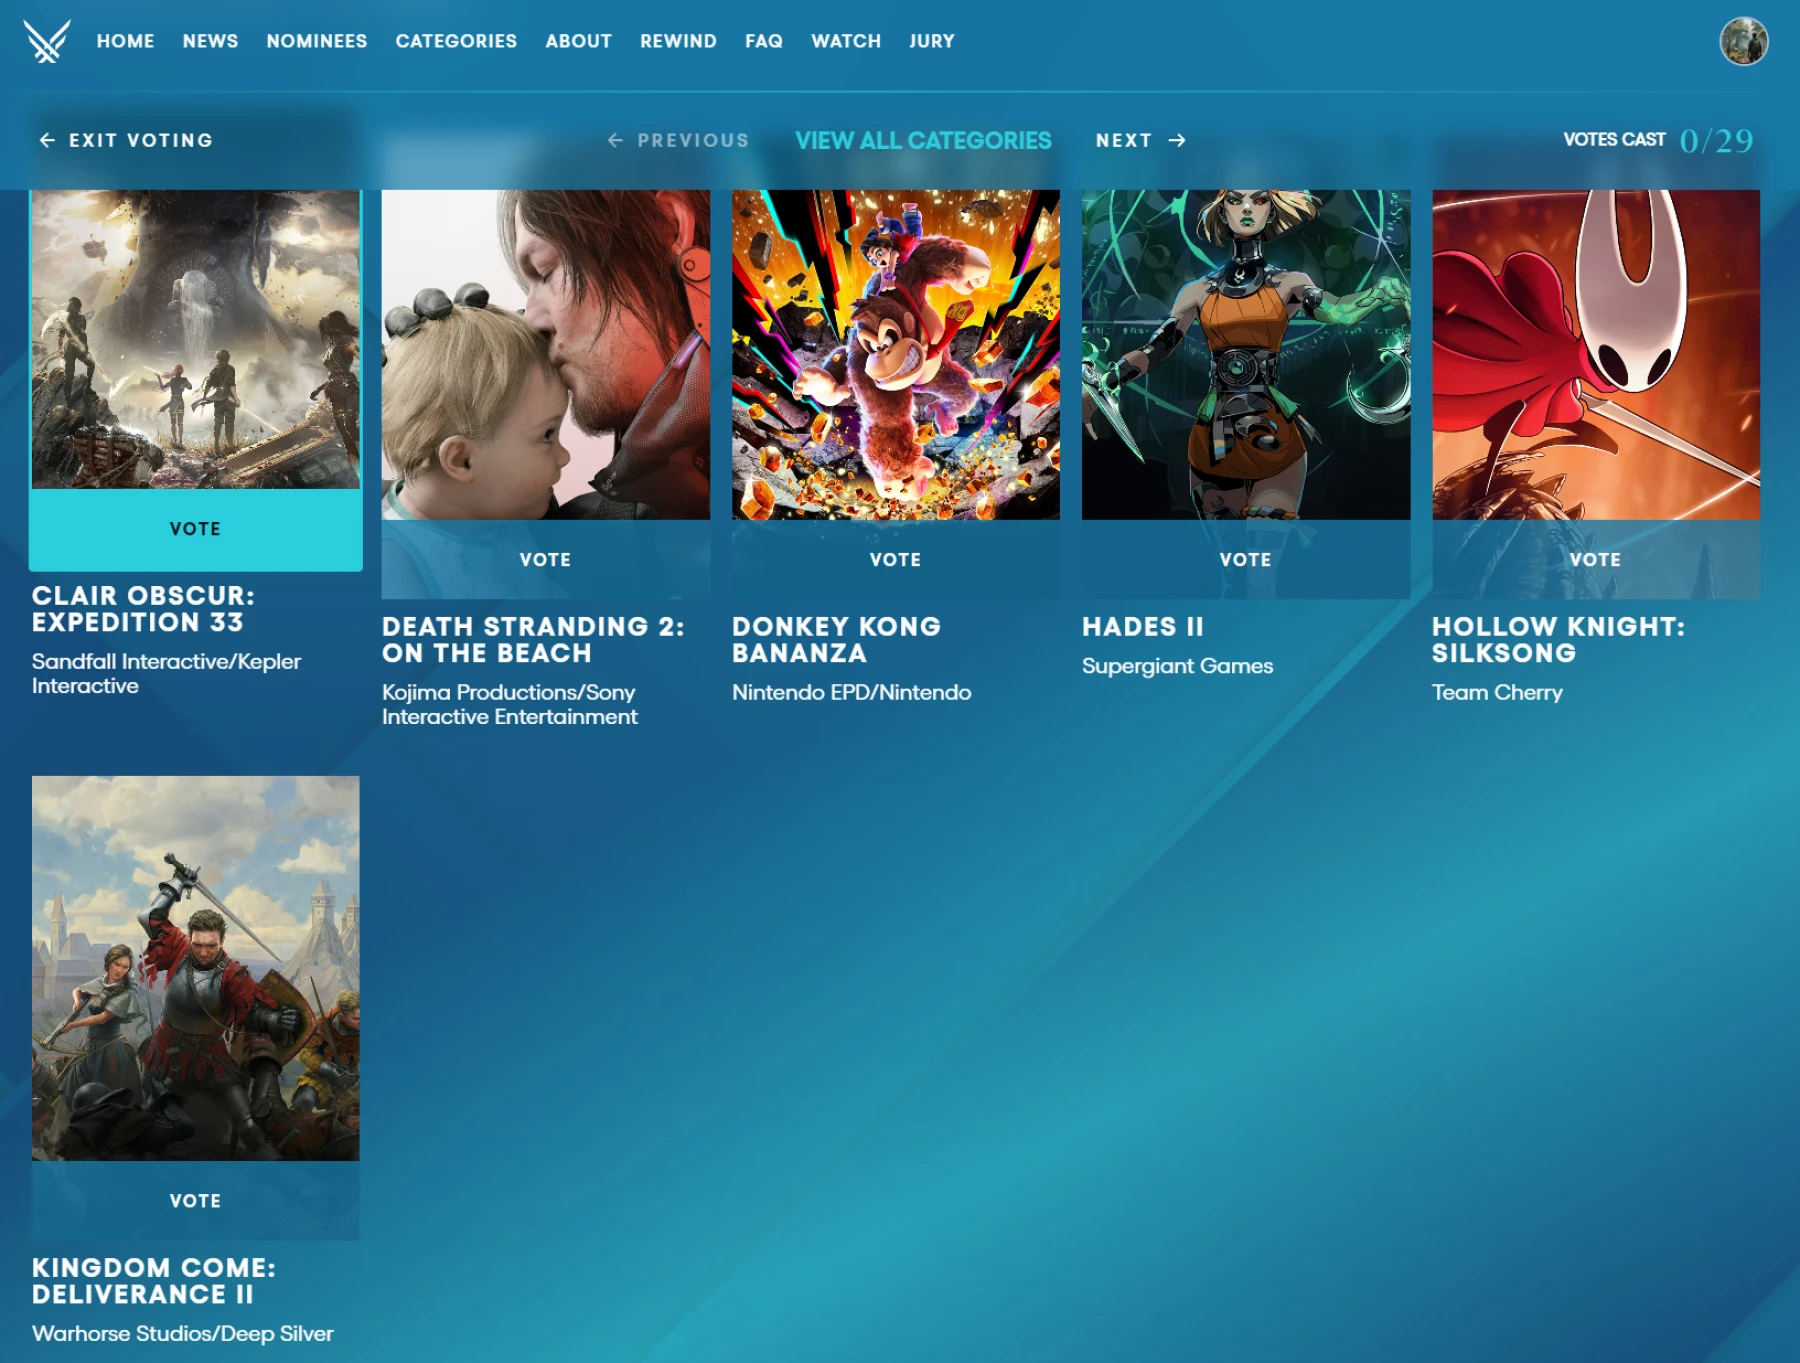Open the NOMINEES section
The width and height of the screenshot is (1800, 1363).
(x=316, y=41)
